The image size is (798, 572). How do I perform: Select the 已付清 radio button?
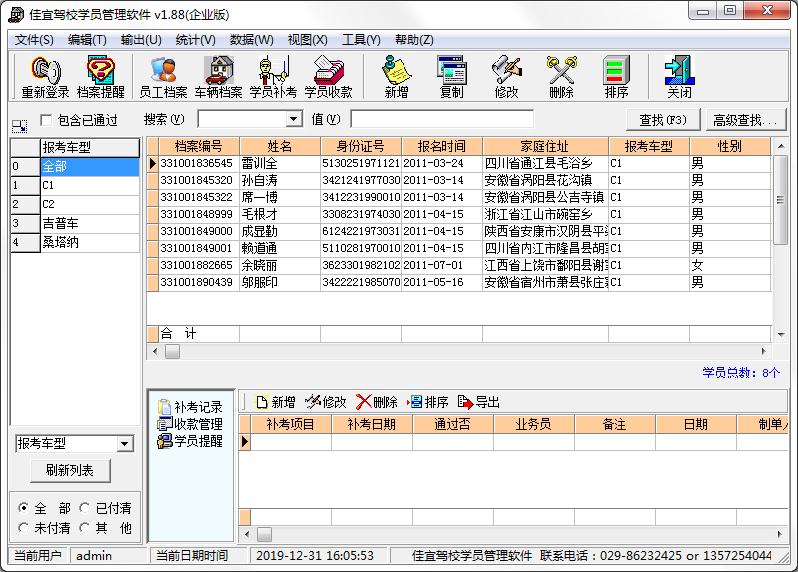click(84, 508)
